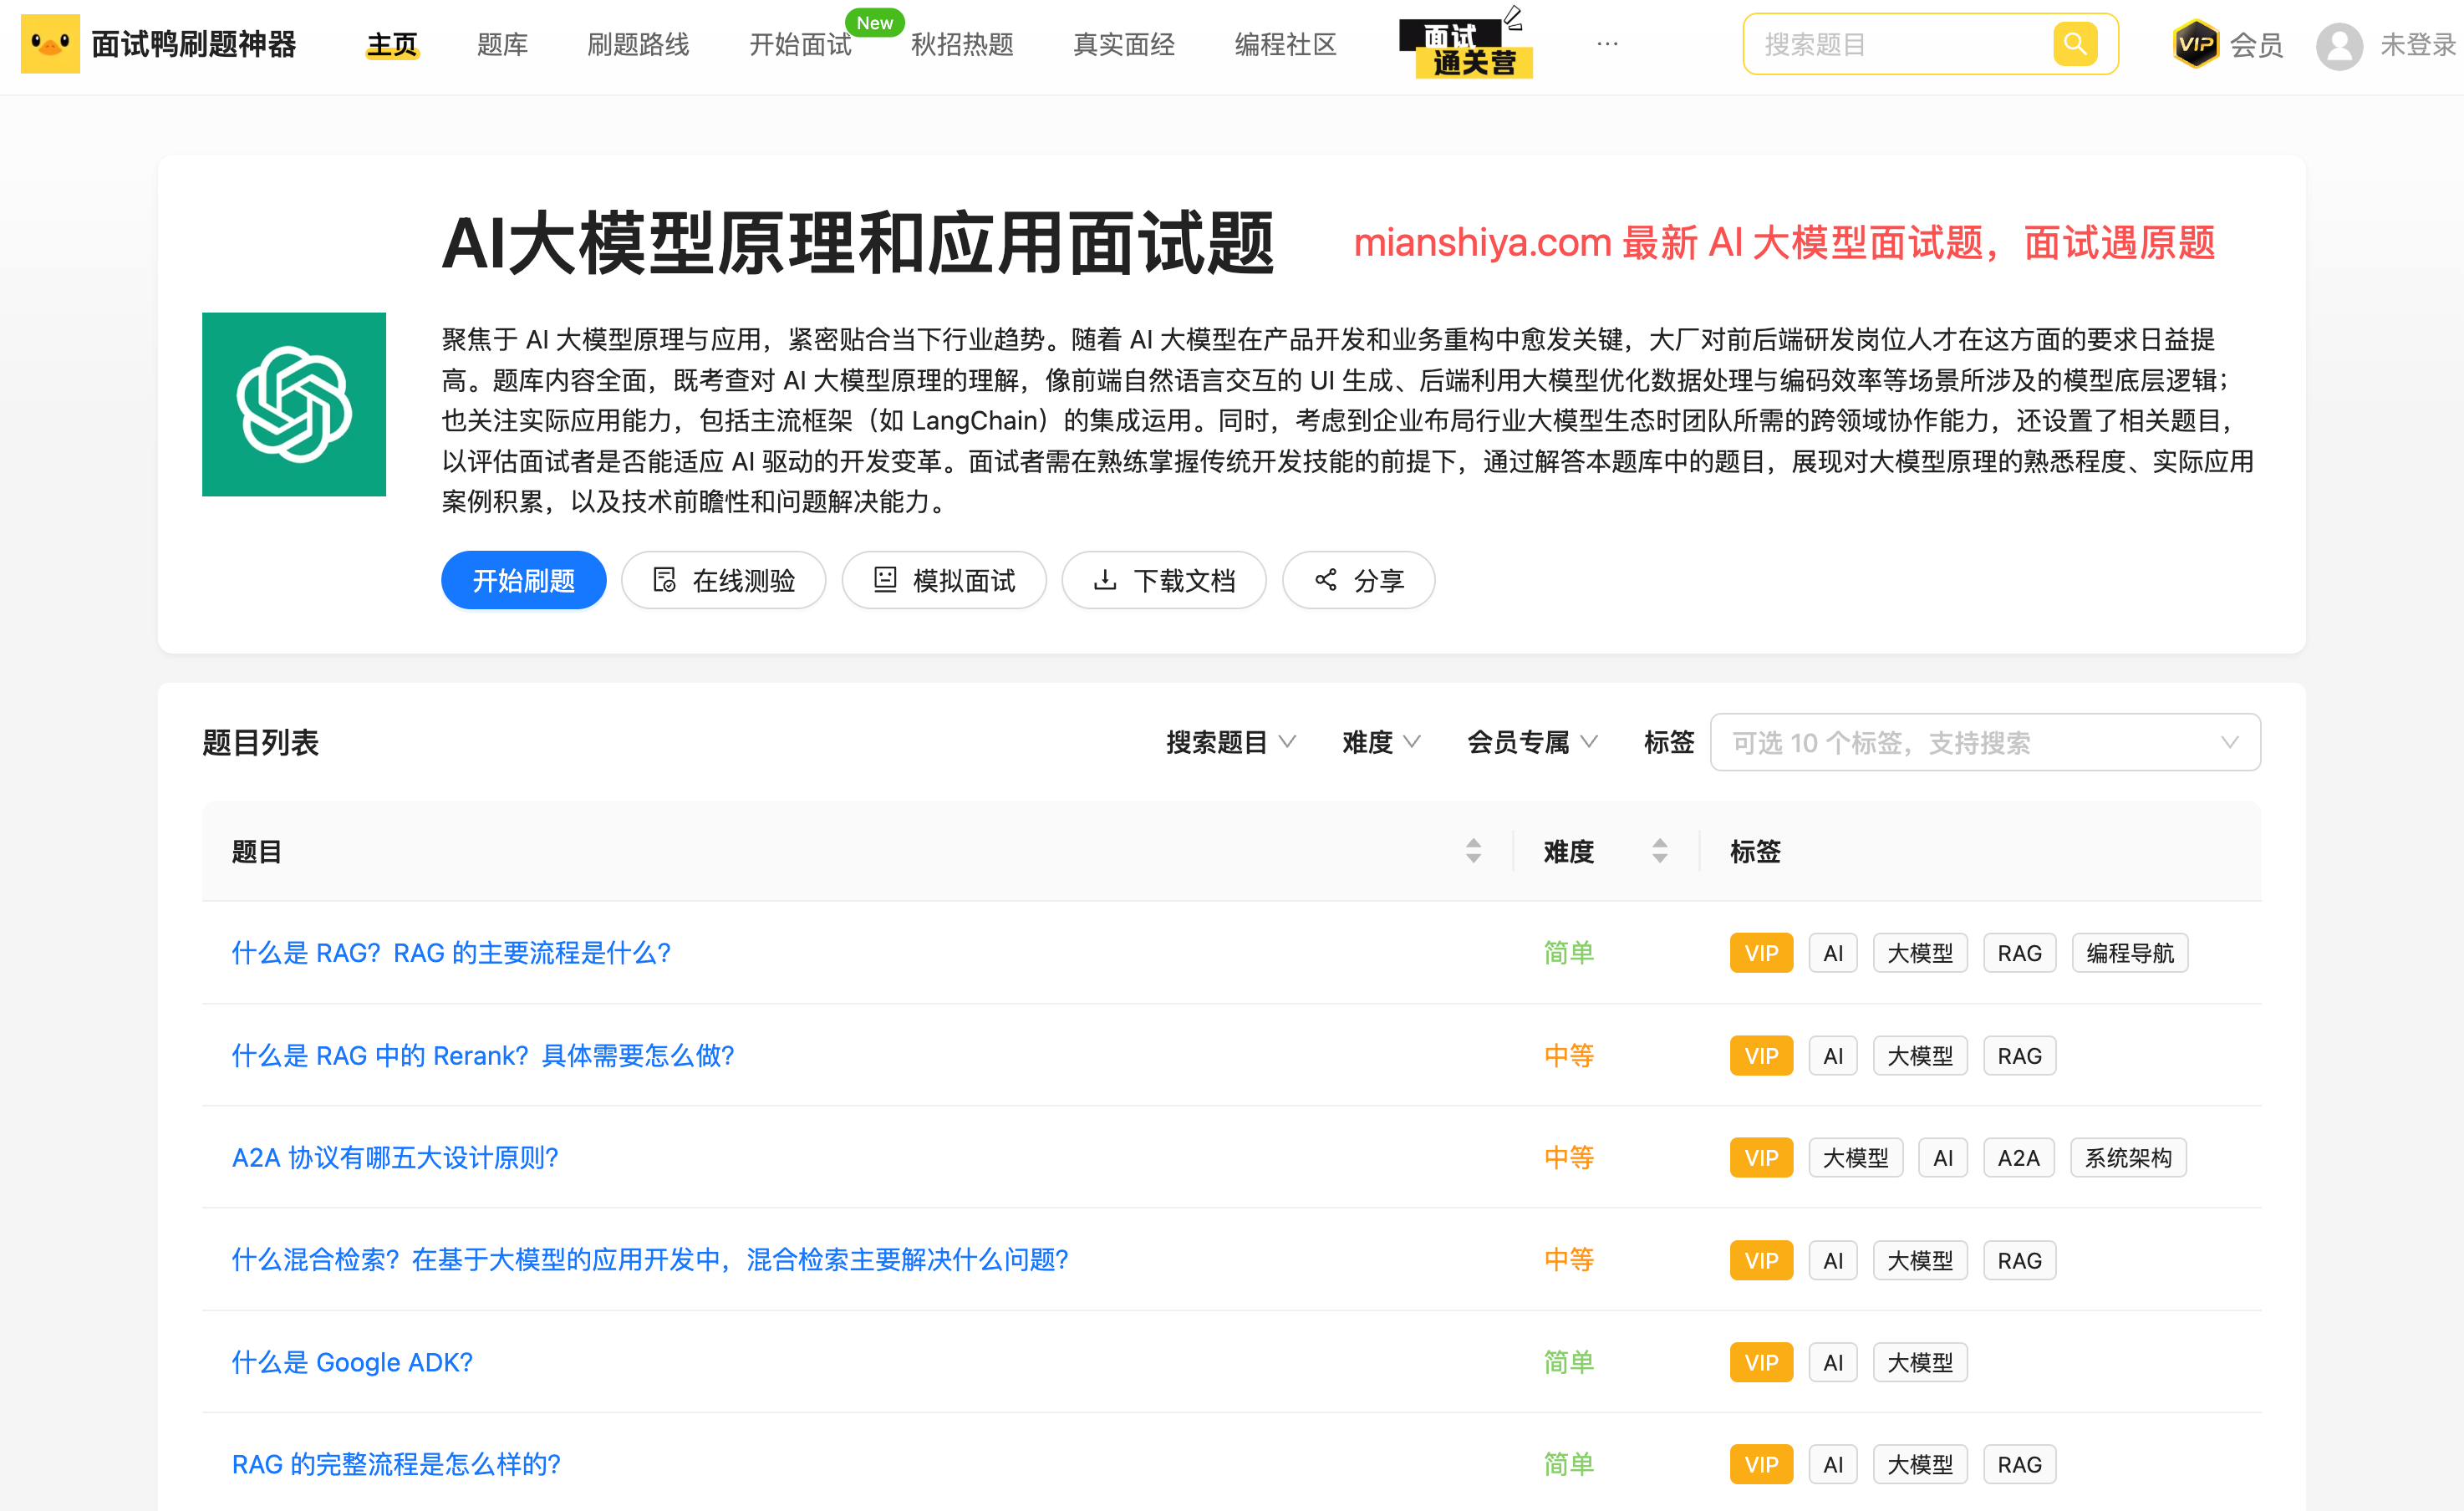Expand the 难度 filter dropdown

[1381, 742]
